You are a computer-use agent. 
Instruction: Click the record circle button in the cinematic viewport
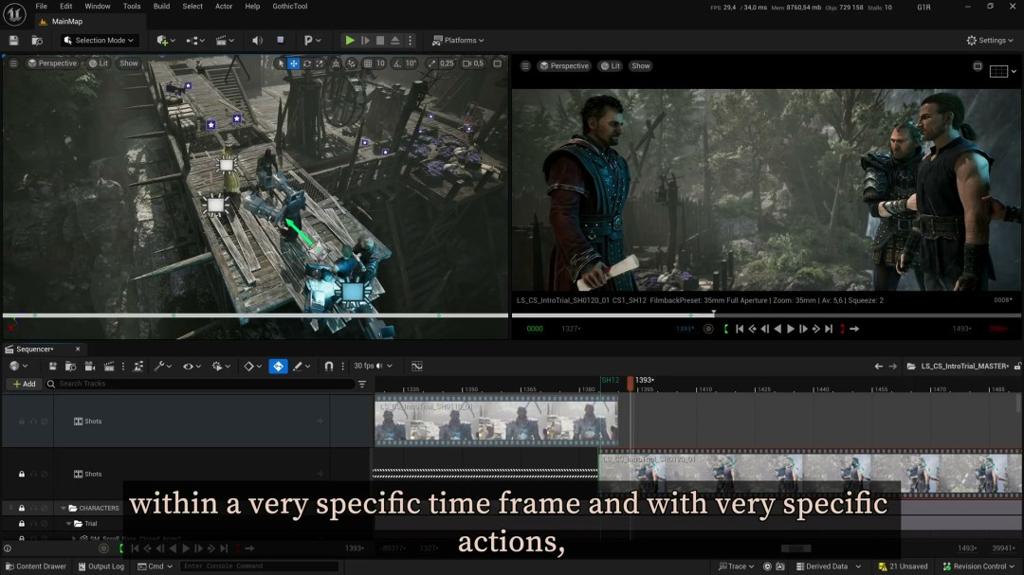pos(709,329)
